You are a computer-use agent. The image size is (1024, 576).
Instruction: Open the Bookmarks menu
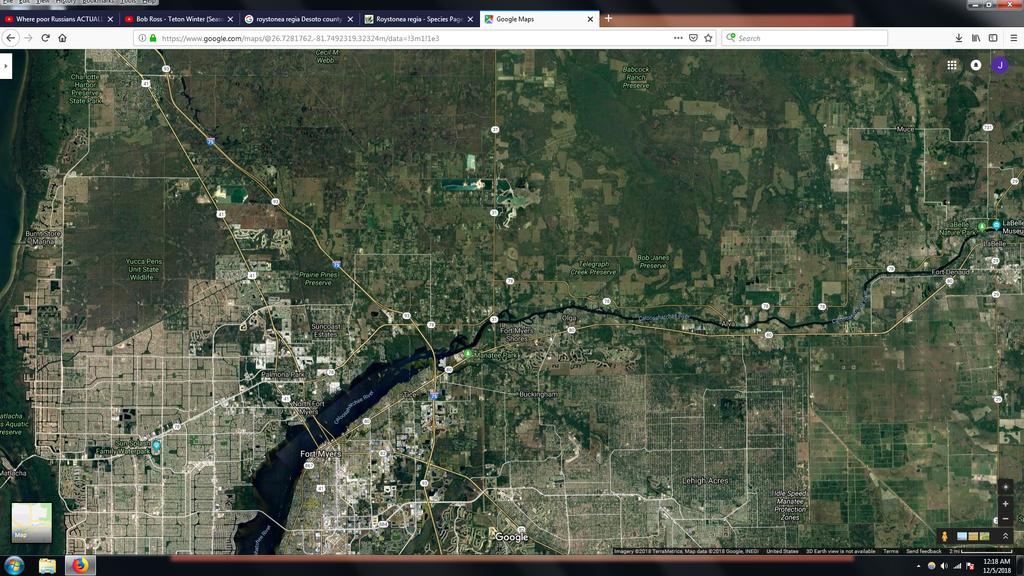pyautogui.click(x=98, y=2)
